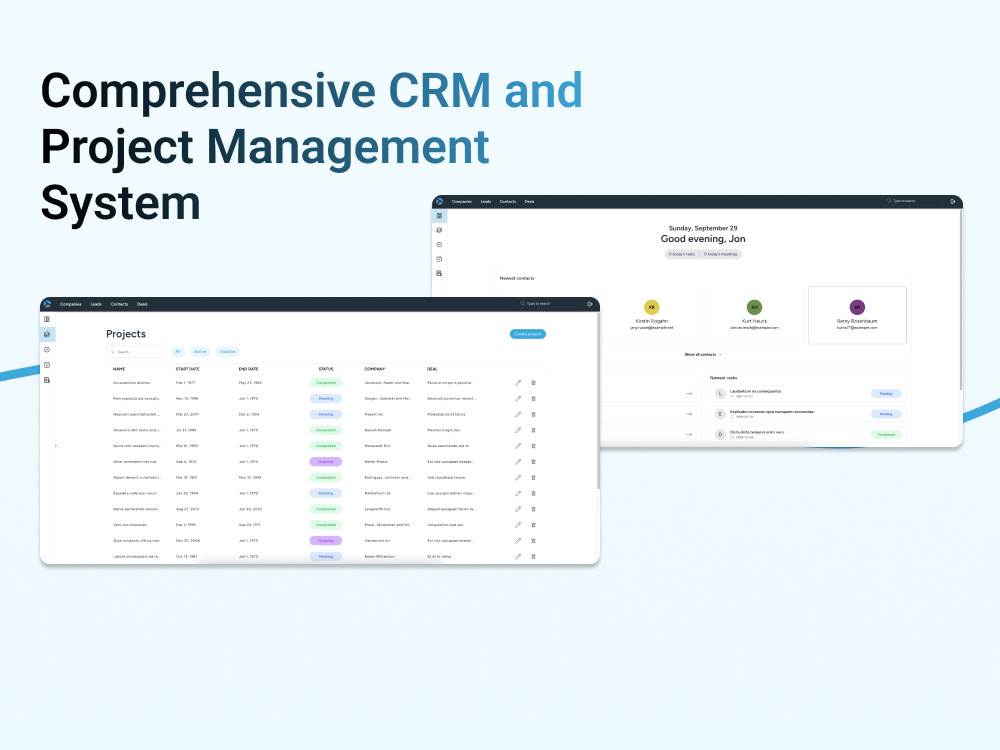
Task: Click the Ongoing badge on Heller-Moore row
Action: (326, 462)
